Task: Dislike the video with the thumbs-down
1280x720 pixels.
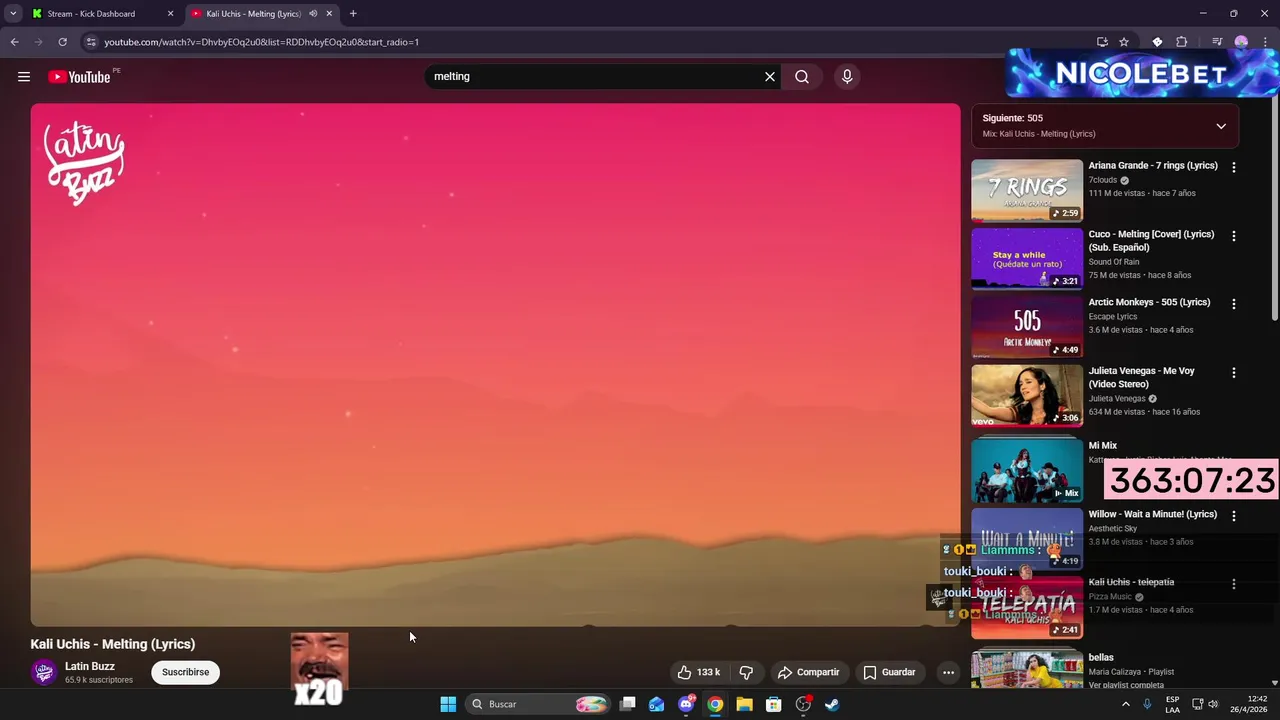Action: coord(746,672)
